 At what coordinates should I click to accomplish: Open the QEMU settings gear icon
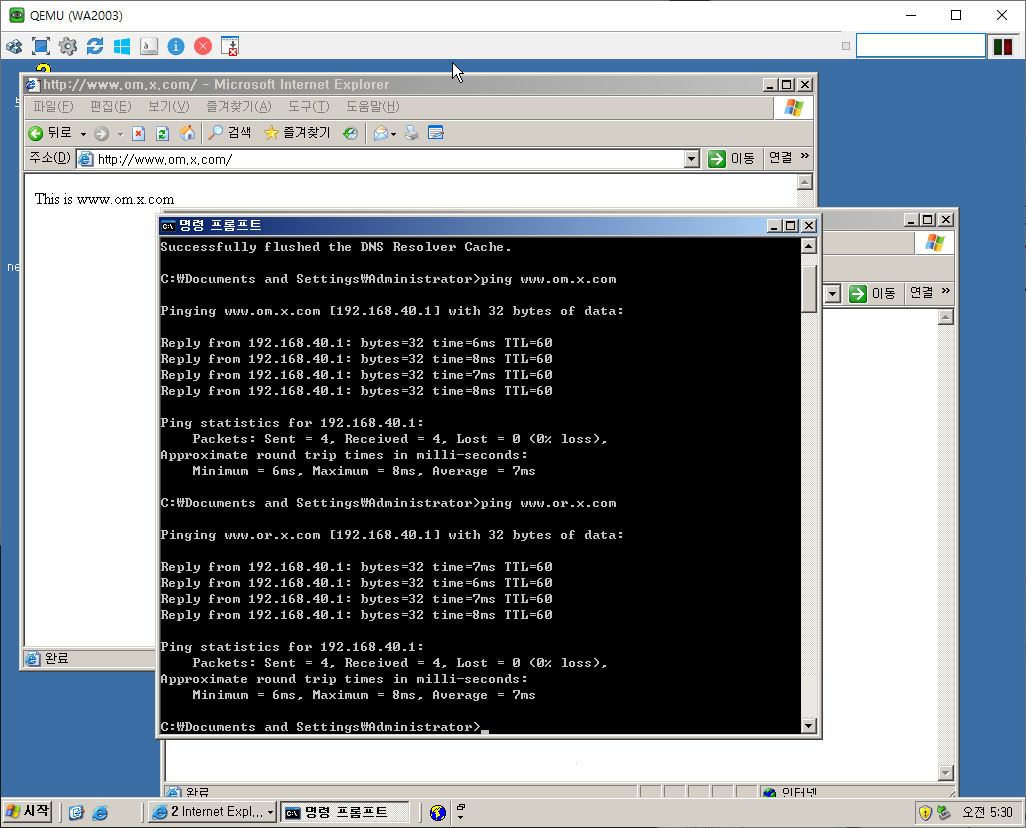(x=68, y=46)
